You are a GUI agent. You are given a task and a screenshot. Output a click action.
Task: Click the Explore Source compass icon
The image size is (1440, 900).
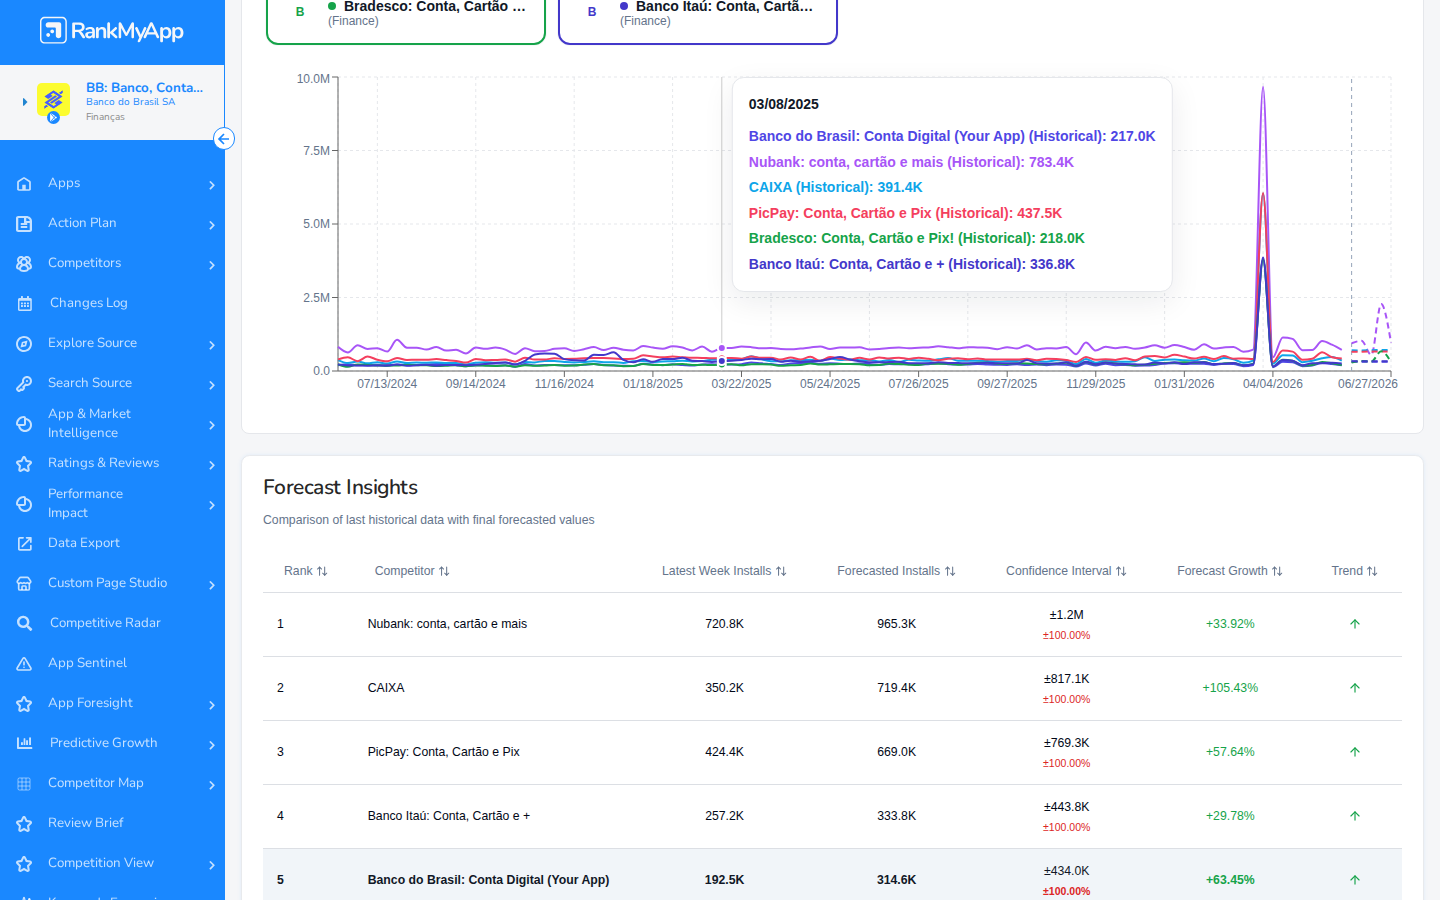point(24,344)
